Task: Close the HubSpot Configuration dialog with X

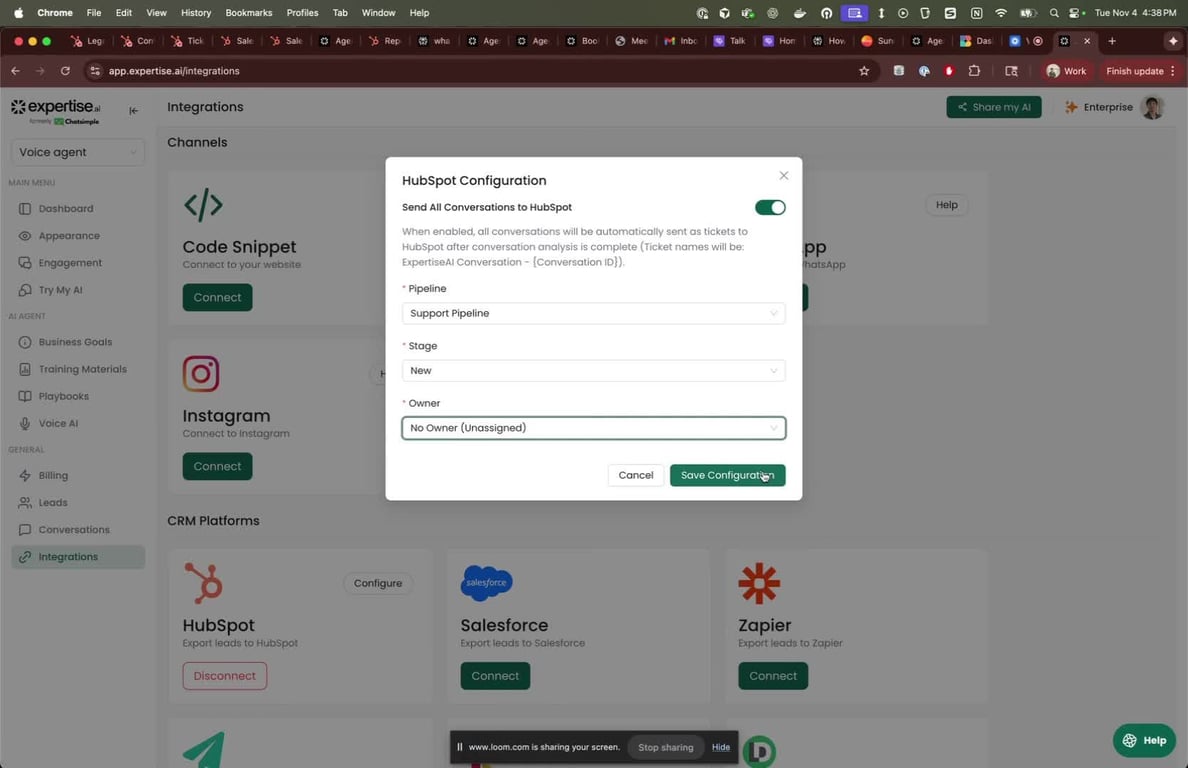Action: [x=783, y=176]
